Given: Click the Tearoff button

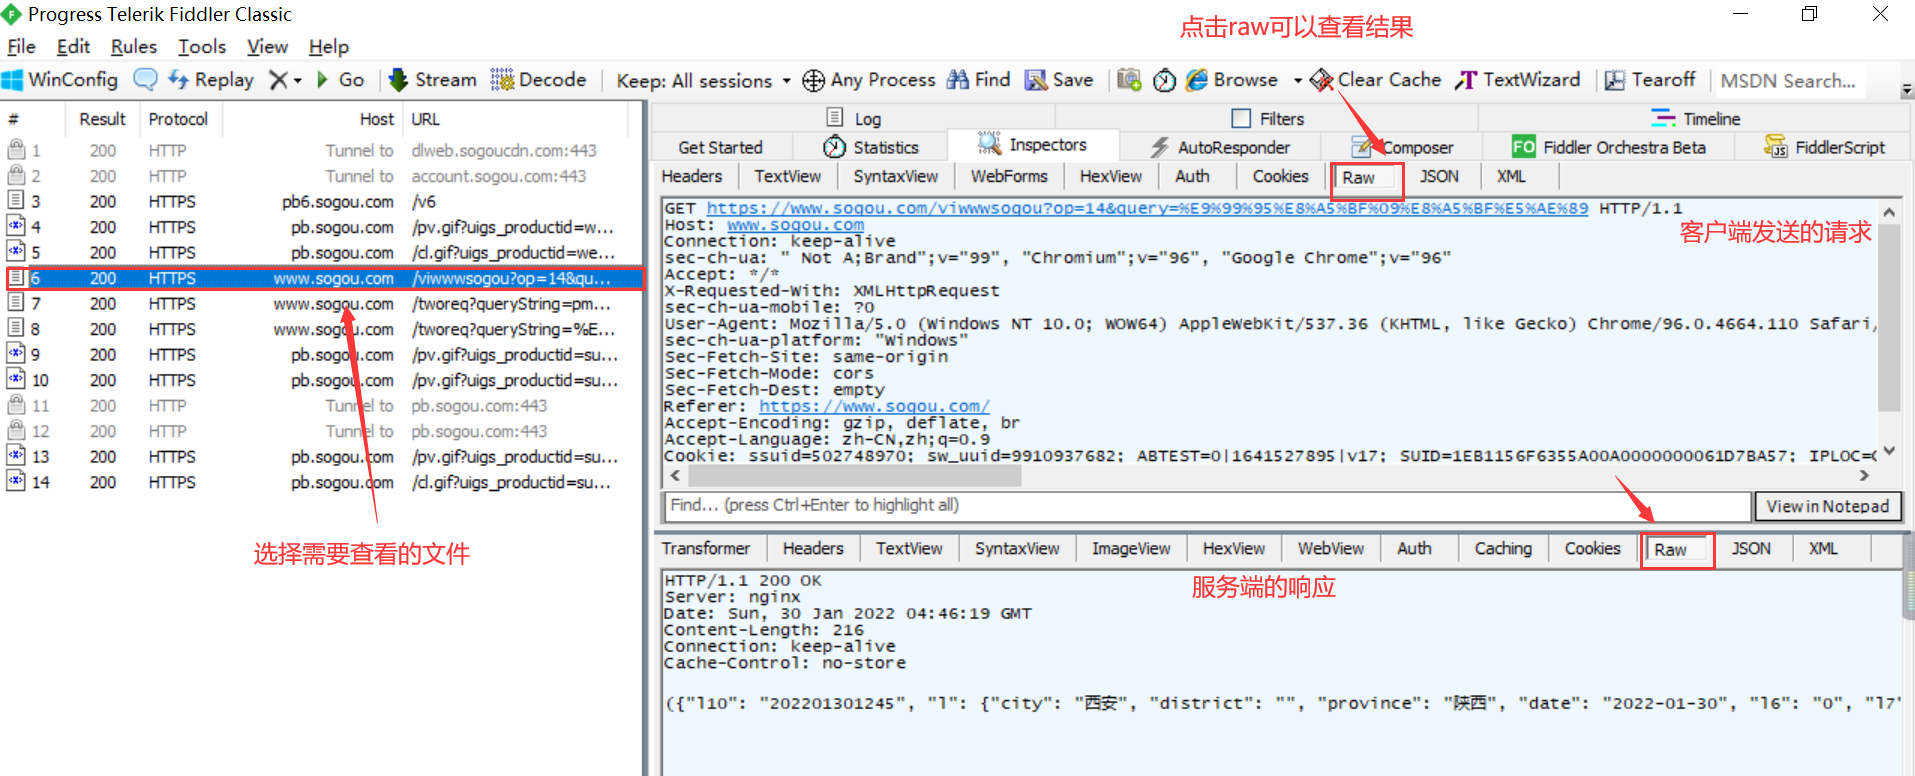Looking at the screenshot, I should point(1650,80).
